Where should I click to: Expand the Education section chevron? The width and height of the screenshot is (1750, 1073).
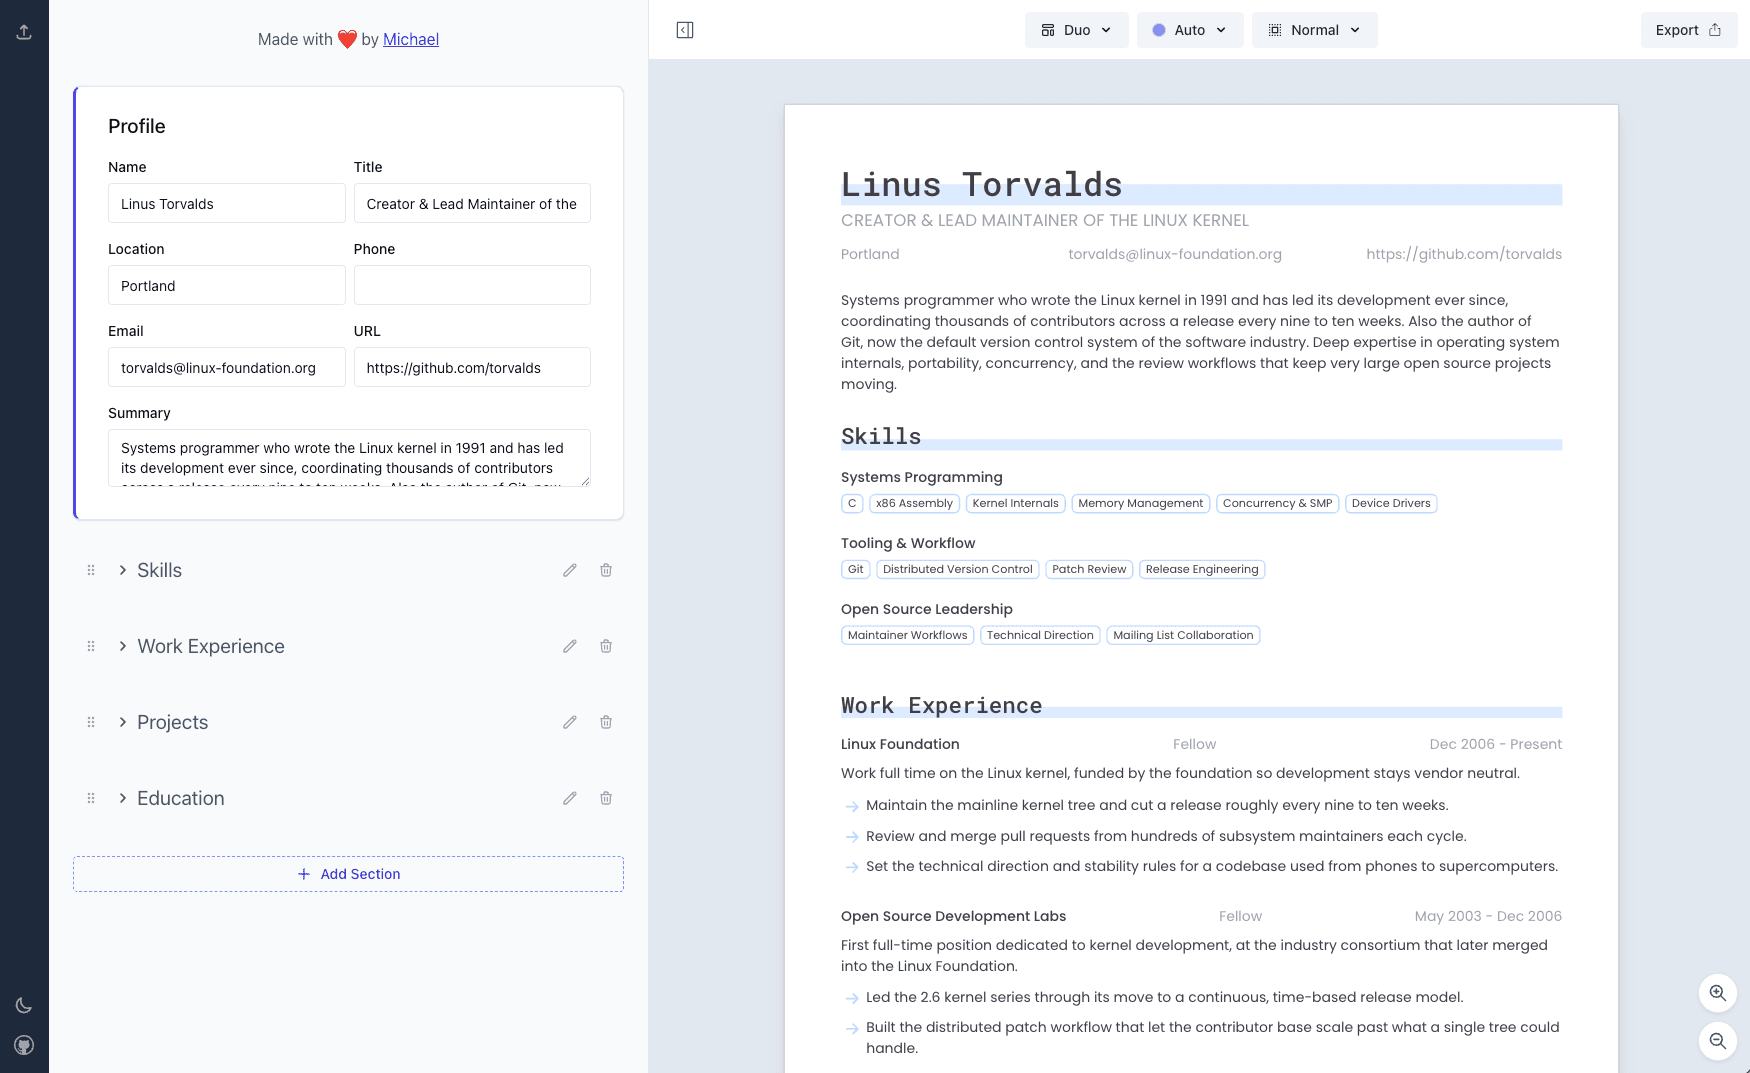coord(123,798)
